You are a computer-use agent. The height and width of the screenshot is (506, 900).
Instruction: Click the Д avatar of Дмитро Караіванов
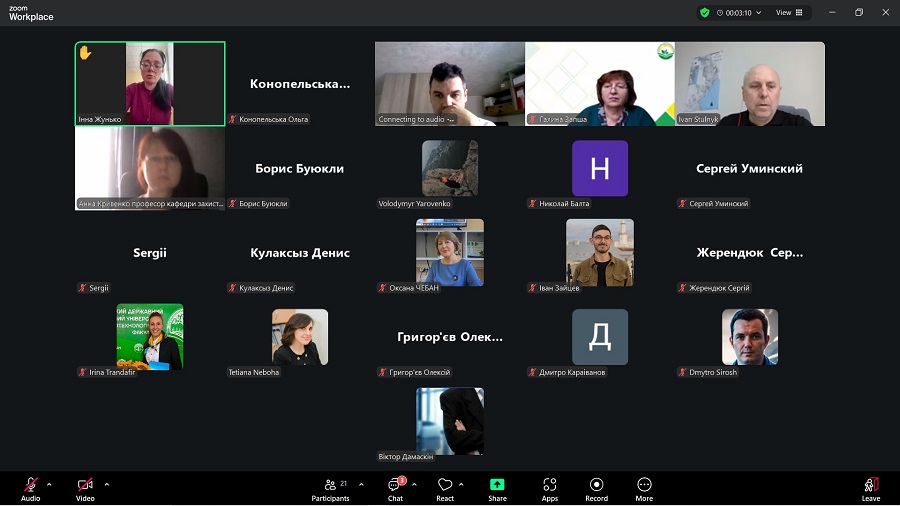point(600,337)
